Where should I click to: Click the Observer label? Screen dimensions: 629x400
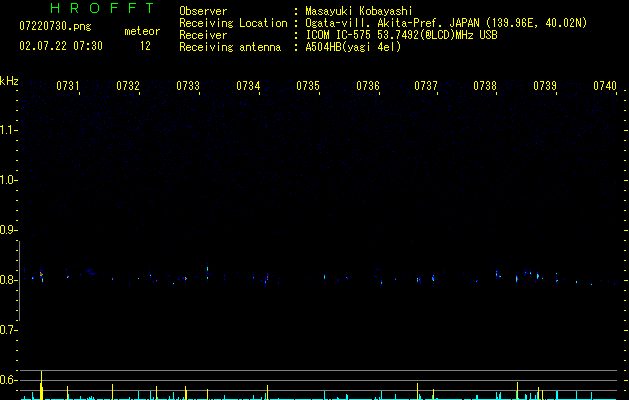203,11
